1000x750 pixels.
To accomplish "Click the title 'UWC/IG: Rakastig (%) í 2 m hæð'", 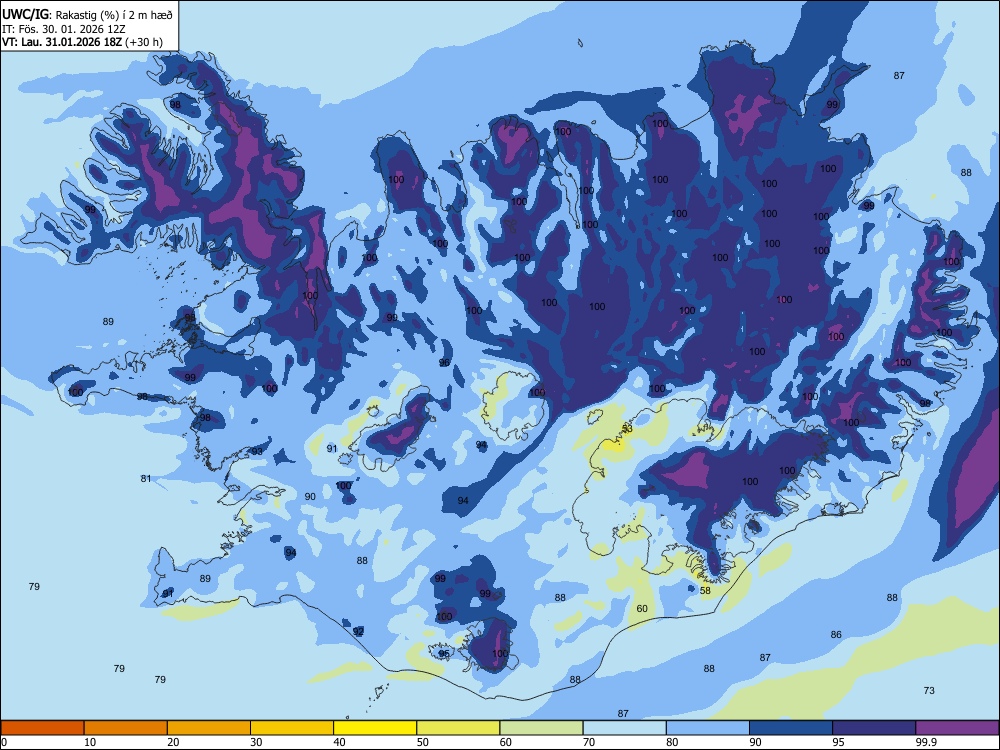I will [x=87, y=14].
